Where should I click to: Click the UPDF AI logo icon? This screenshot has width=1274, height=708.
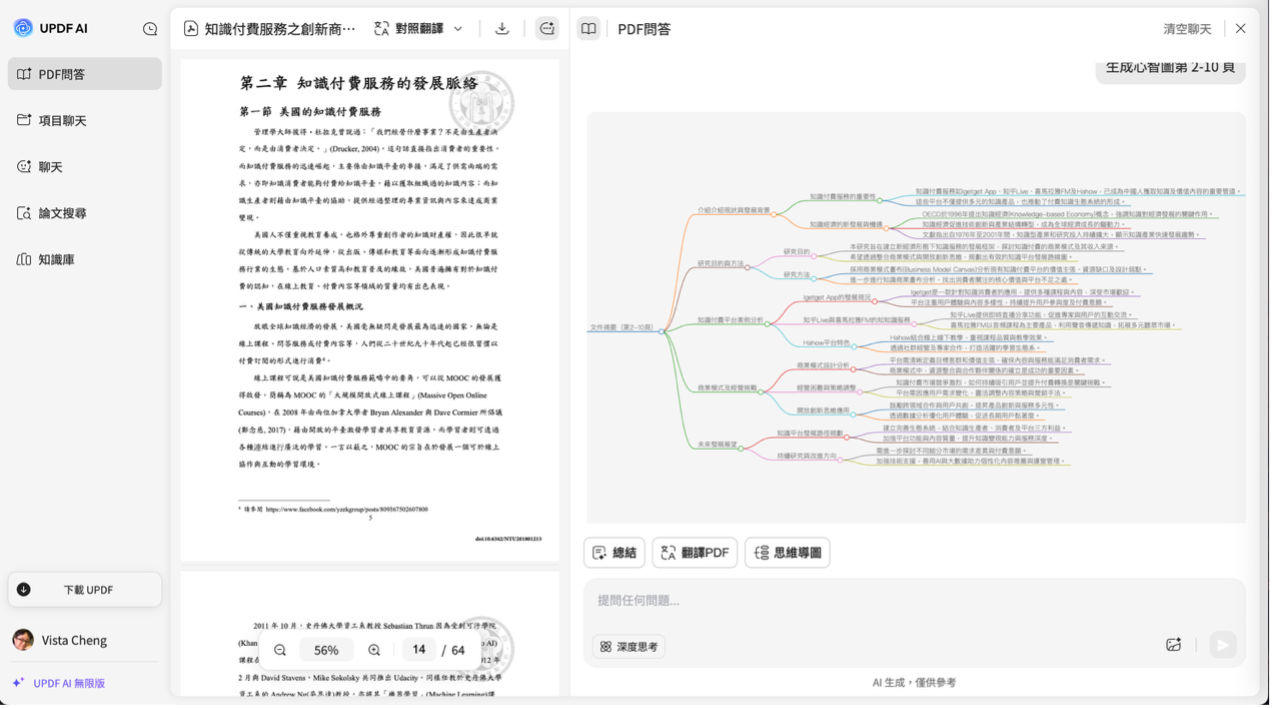(23, 28)
